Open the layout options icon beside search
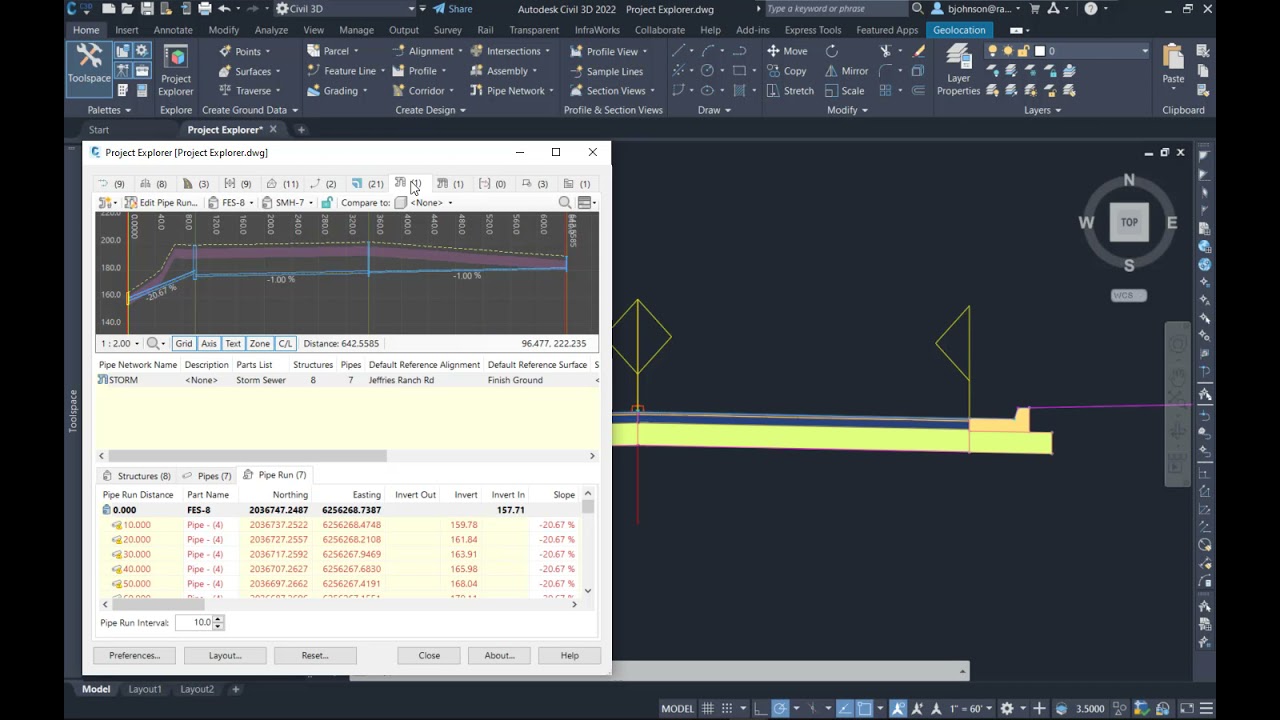 coord(587,203)
